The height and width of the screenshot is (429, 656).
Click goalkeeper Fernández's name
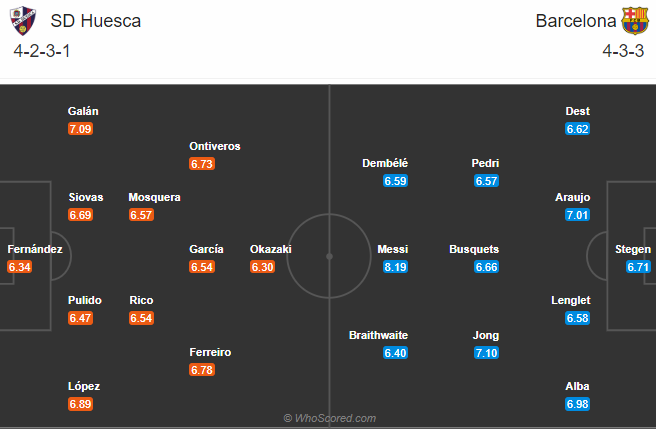34,249
